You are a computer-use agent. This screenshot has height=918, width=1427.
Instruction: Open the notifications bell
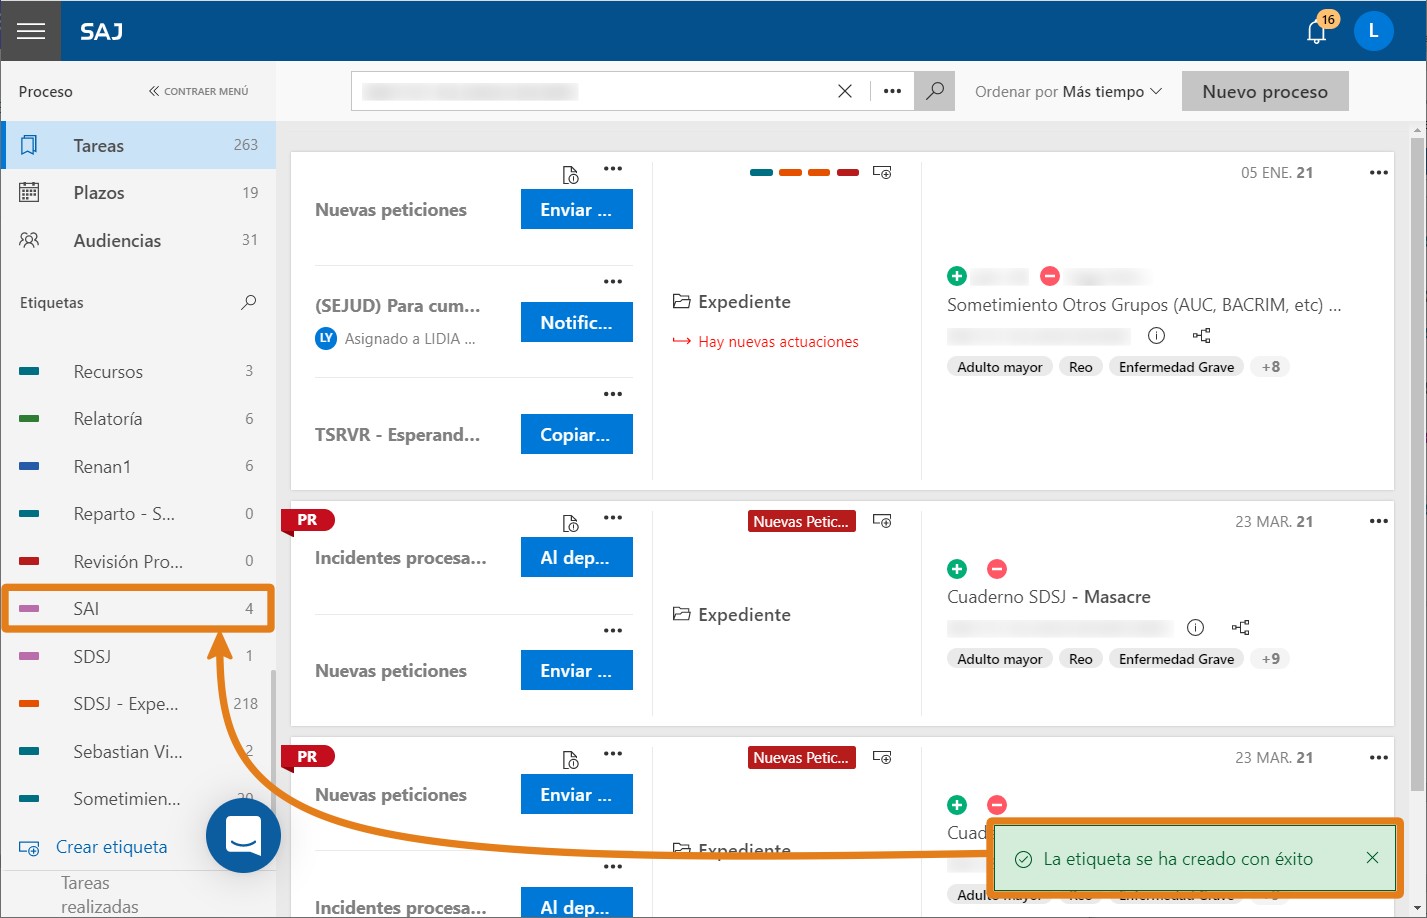pos(1317,31)
